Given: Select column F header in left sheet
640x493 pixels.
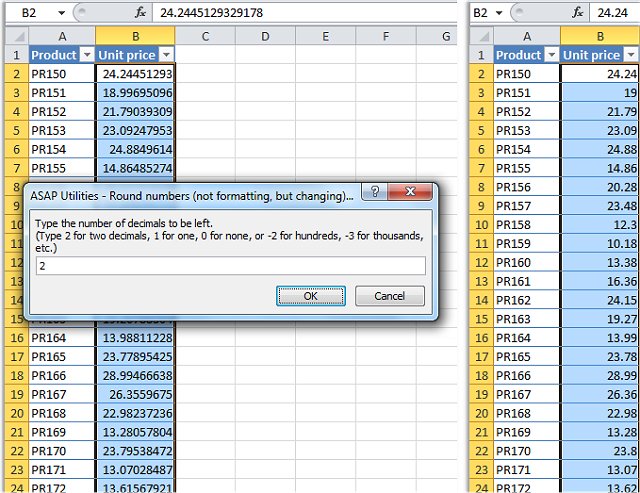Looking at the screenshot, I should [x=385, y=36].
